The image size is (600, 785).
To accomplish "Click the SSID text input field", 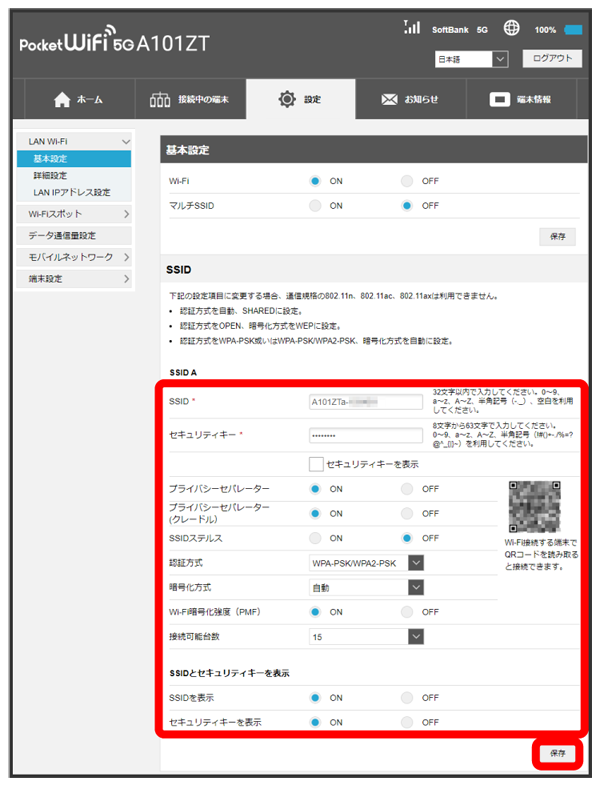I will pyautogui.click(x=366, y=402).
